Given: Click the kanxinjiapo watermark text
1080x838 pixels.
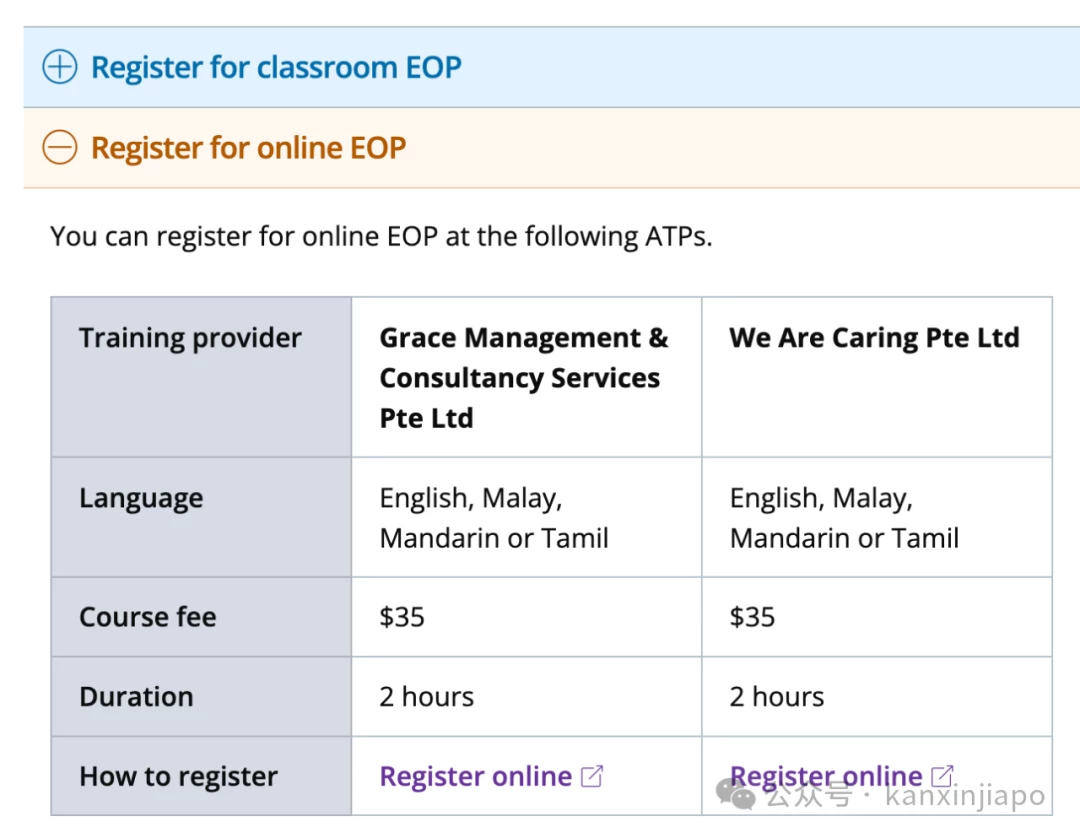Looking at the screenshot, I should point(965,796).
